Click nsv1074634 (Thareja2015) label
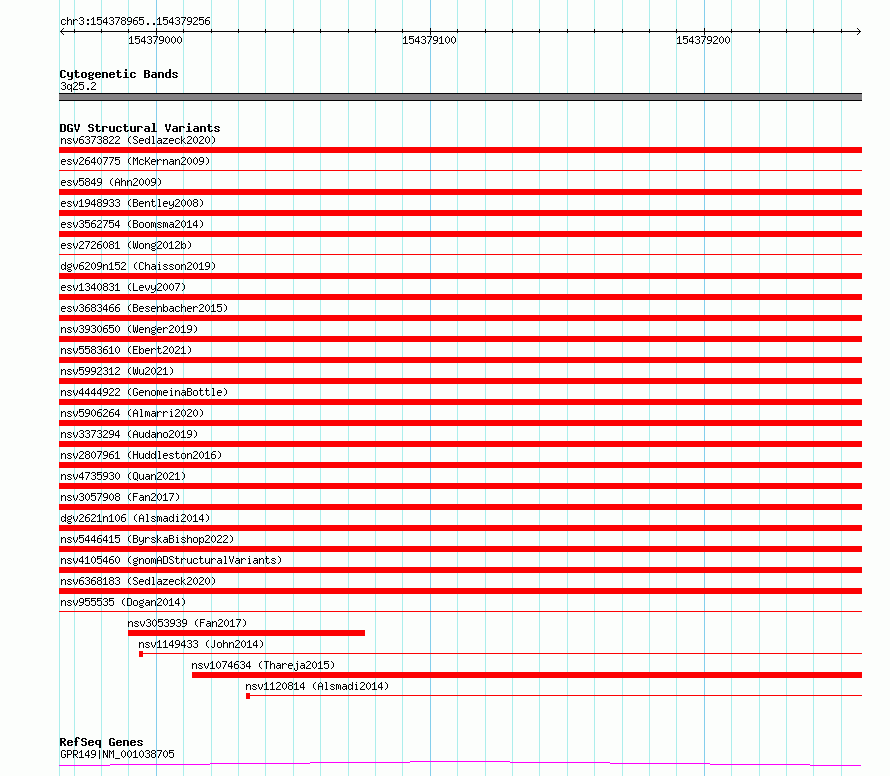 click(x=263, y=665)
